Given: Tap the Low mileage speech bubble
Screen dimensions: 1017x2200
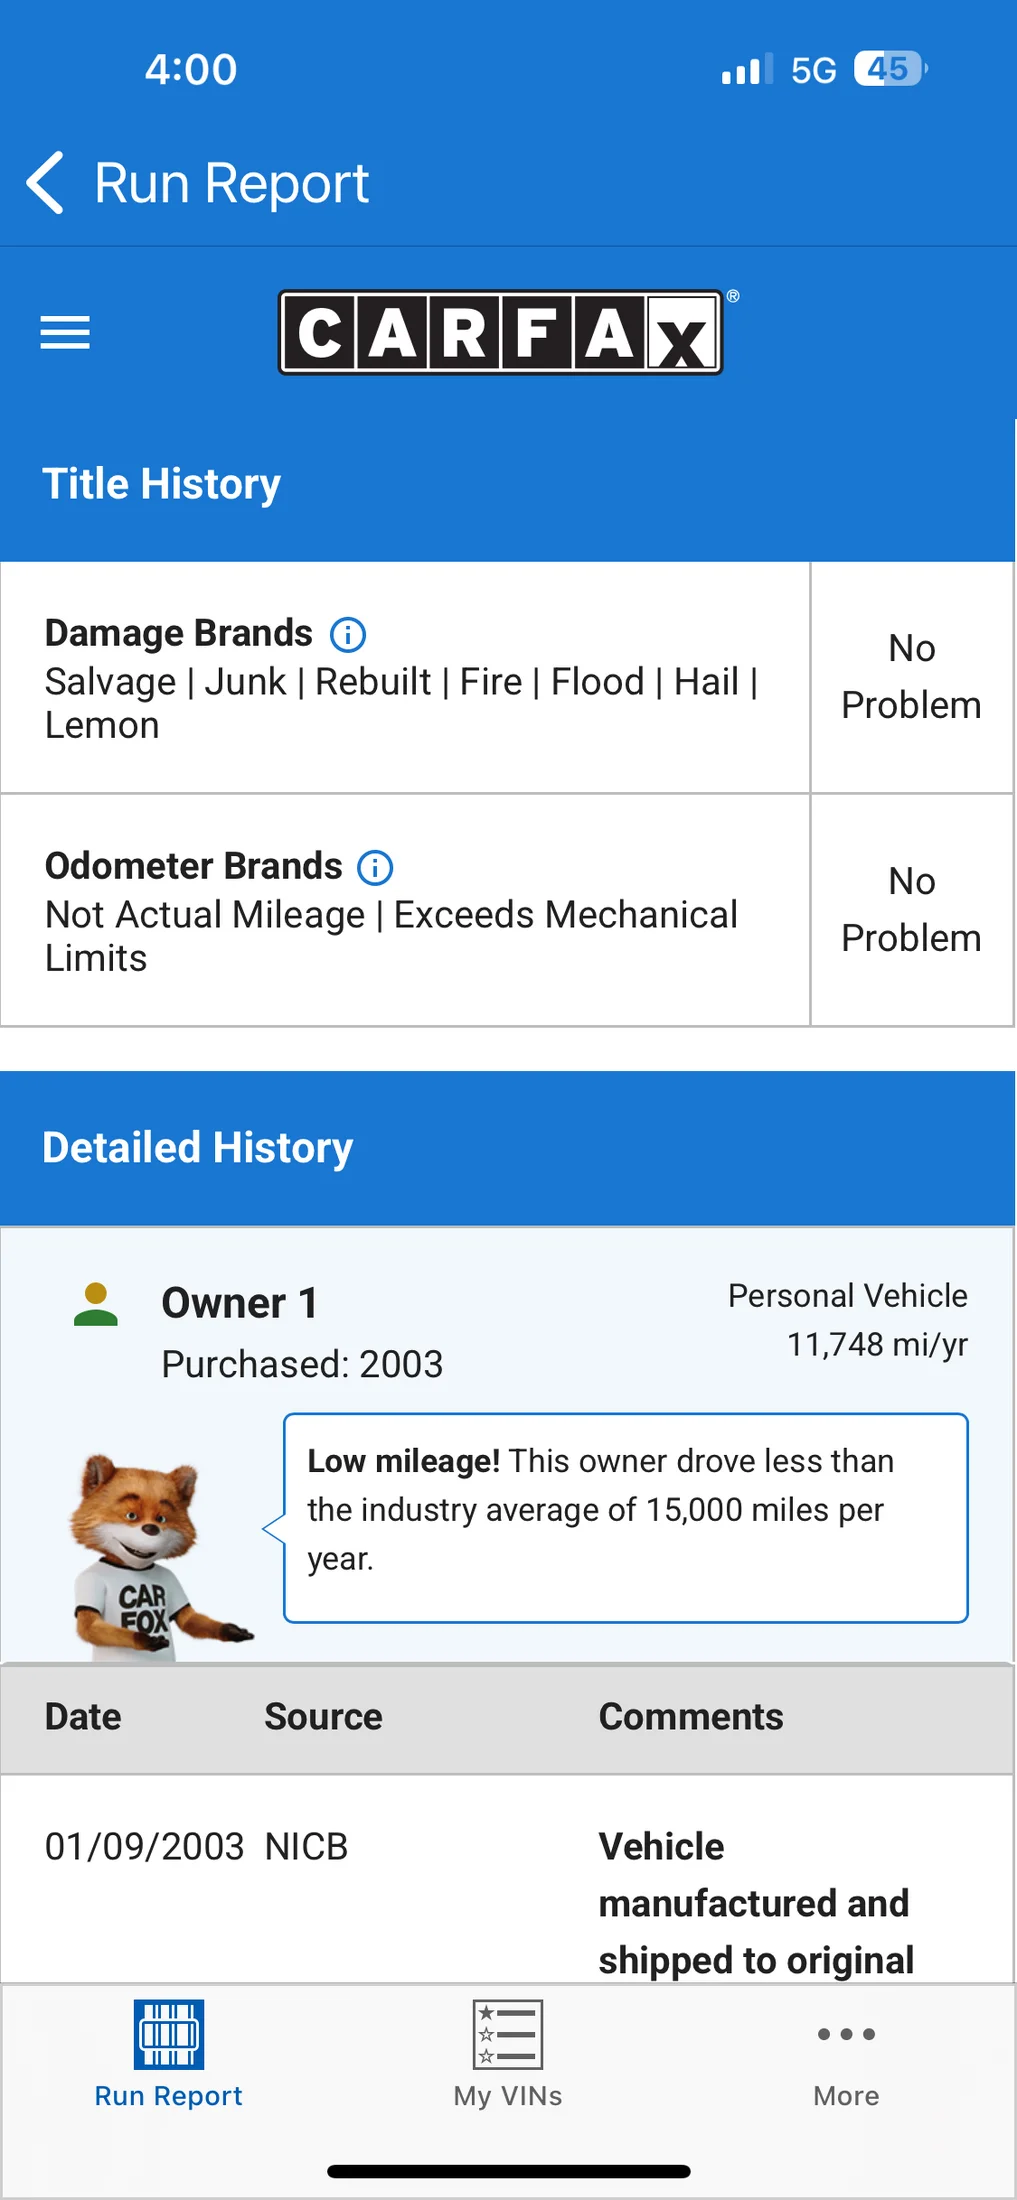Looking at the screenshot, I should (626, 1518).
